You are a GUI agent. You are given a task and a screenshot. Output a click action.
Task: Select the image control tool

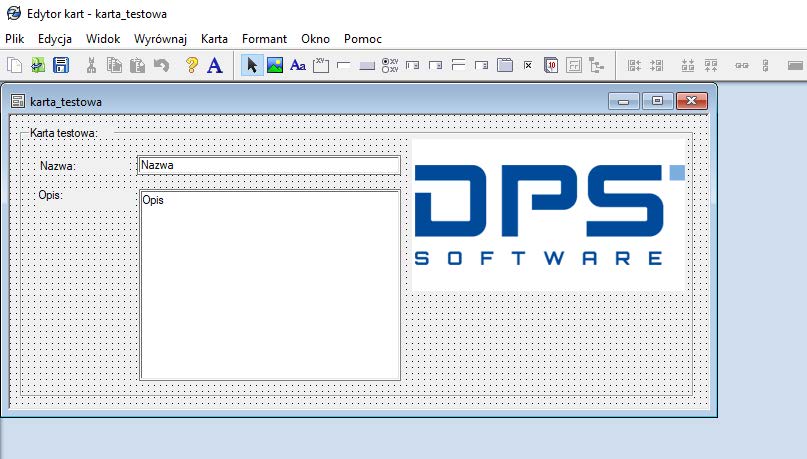[x=275, y=65]
